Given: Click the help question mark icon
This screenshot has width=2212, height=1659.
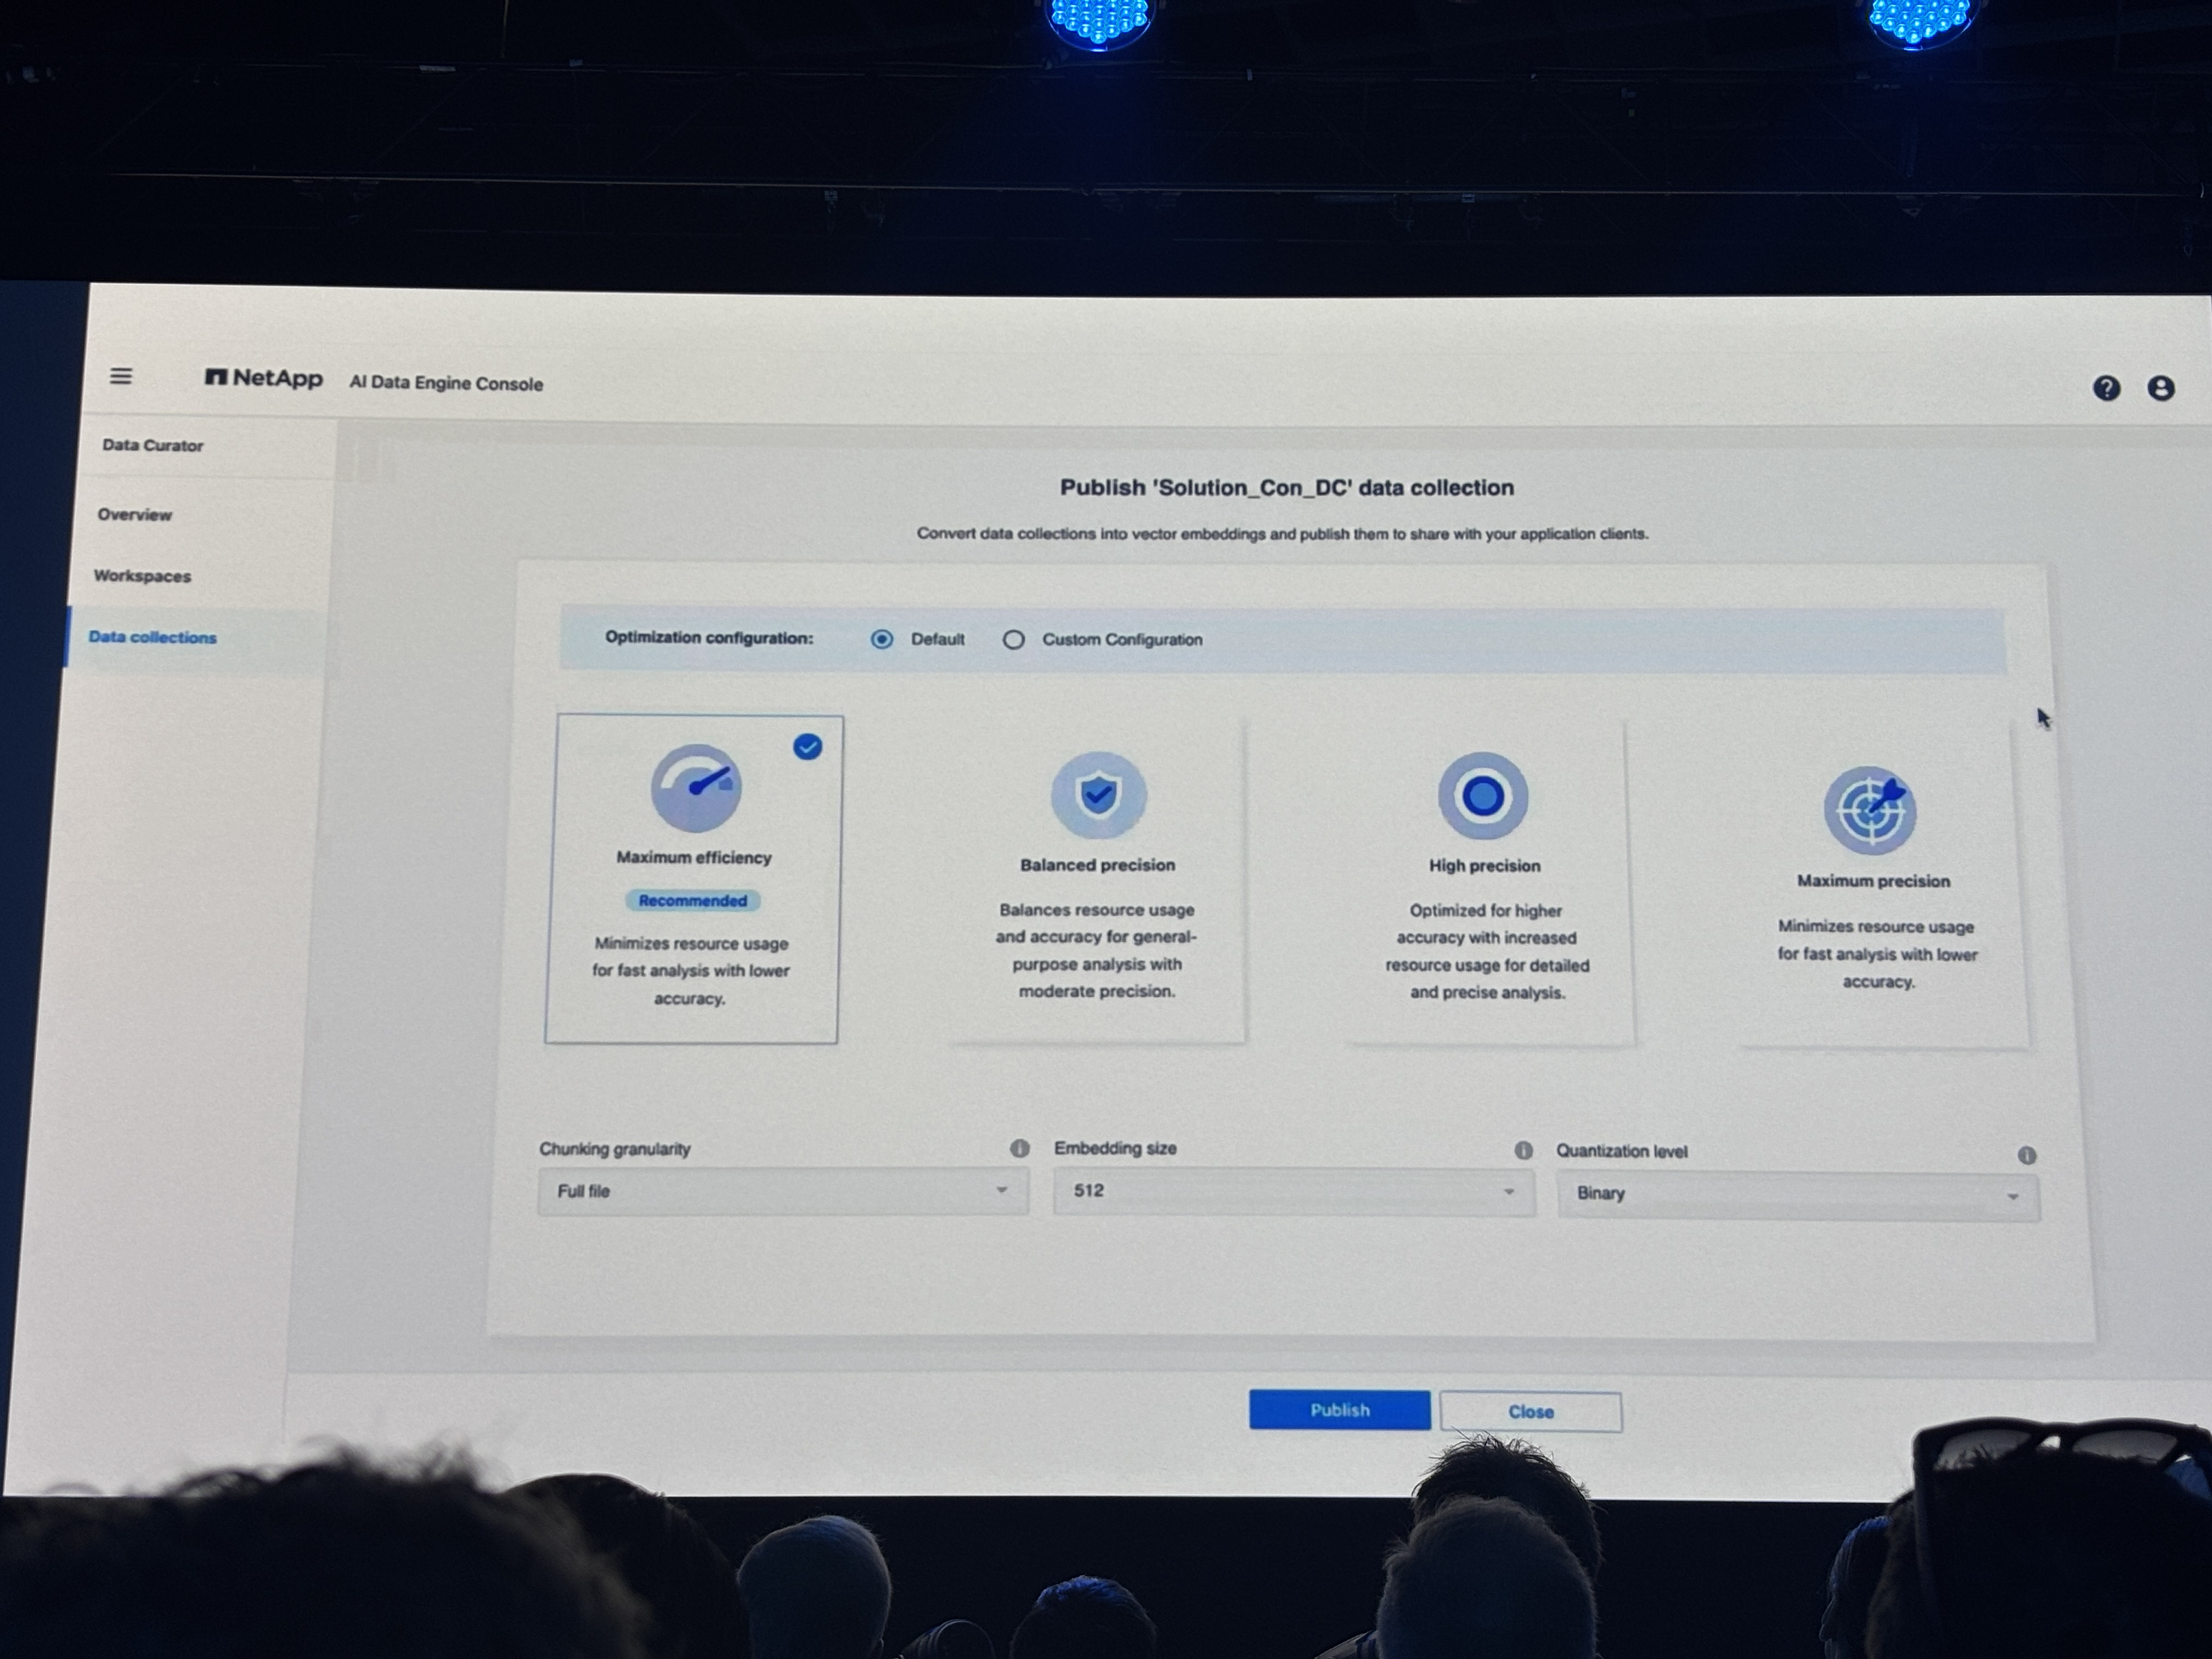Looking at the screenshot, I should (2106, 388).
